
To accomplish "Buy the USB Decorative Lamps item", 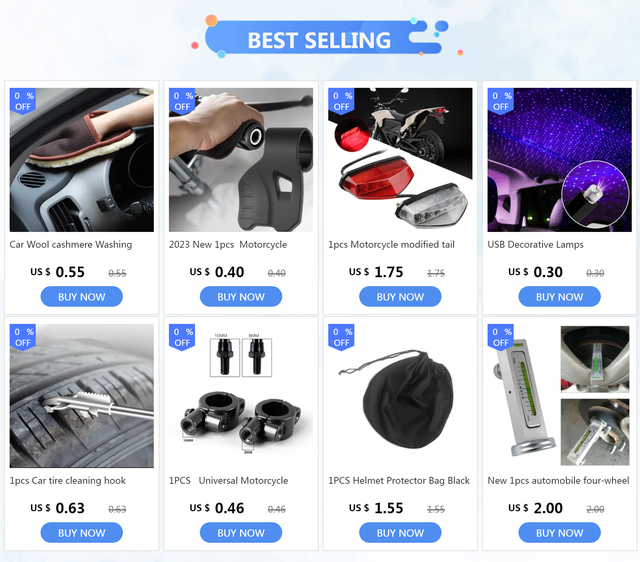I will click(560, 297).
